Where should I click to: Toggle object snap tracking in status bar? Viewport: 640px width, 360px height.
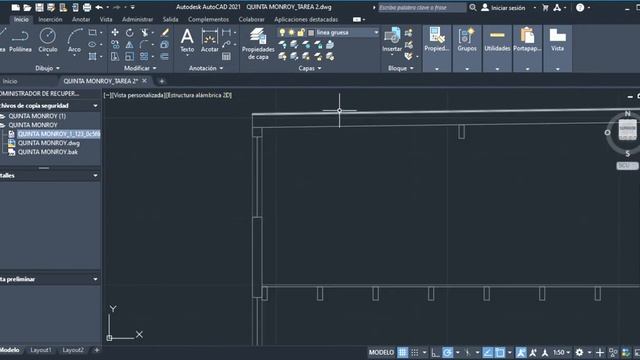tap(487, 353)
